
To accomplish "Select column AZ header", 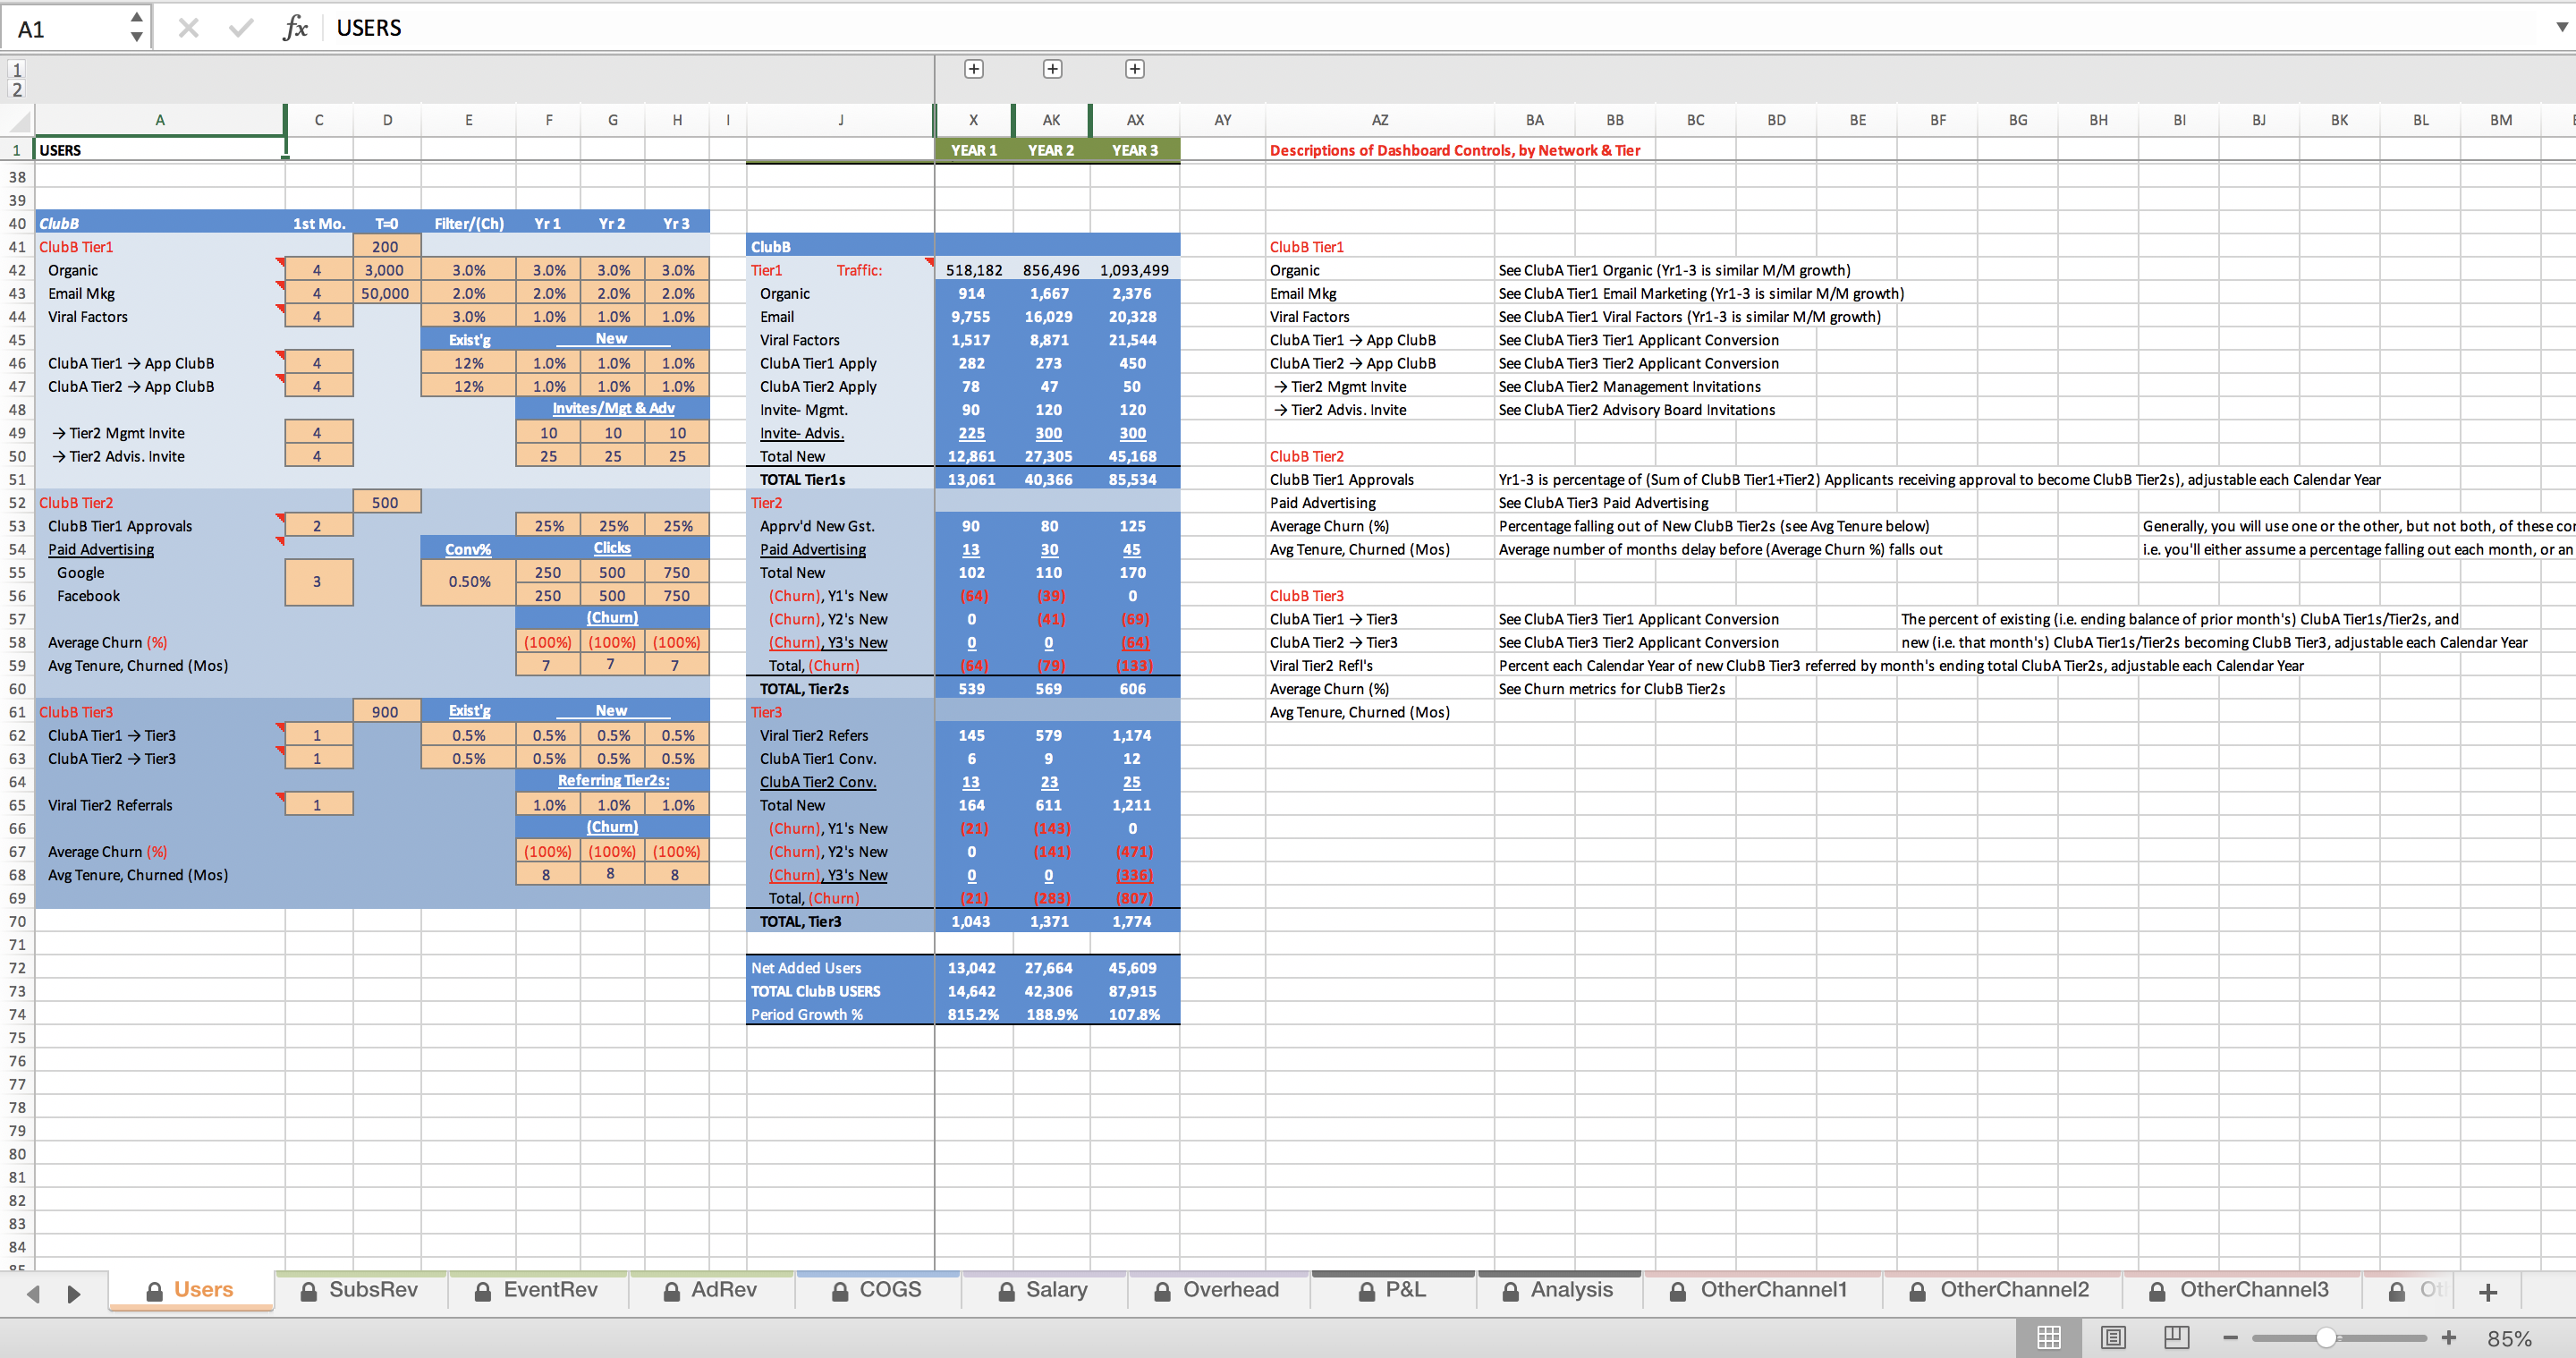I will click(1380, 120).
